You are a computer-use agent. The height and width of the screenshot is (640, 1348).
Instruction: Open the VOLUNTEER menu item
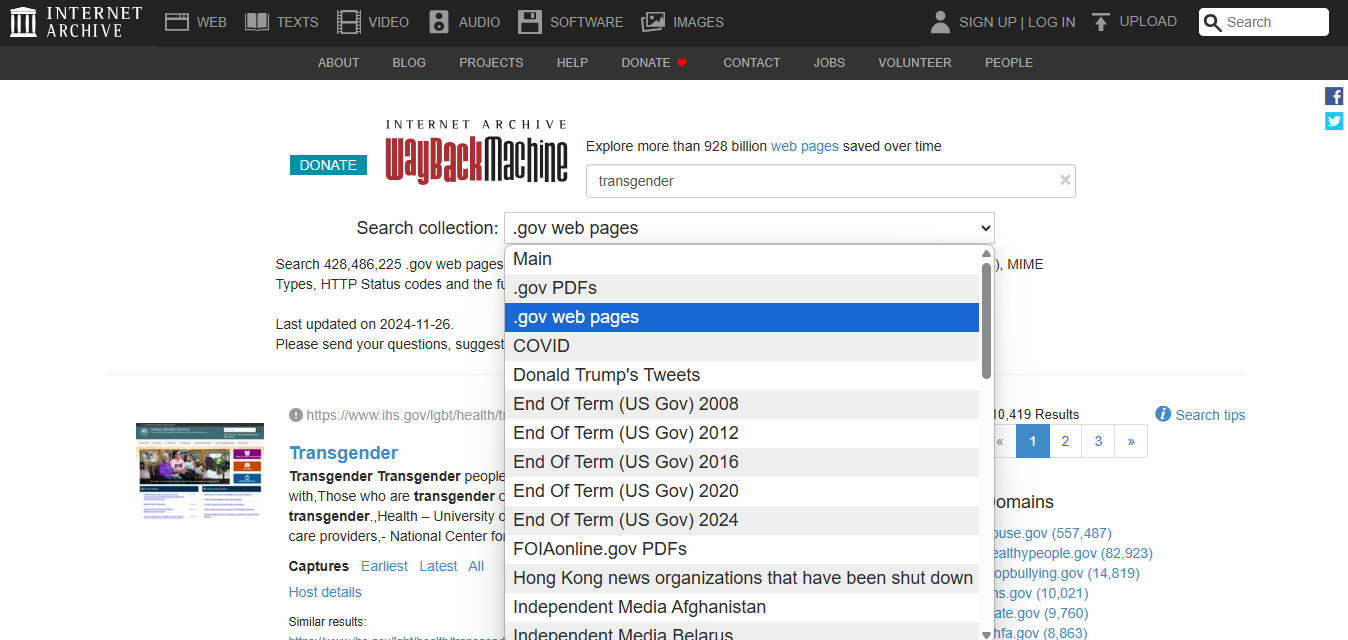(x=915, y=62)
